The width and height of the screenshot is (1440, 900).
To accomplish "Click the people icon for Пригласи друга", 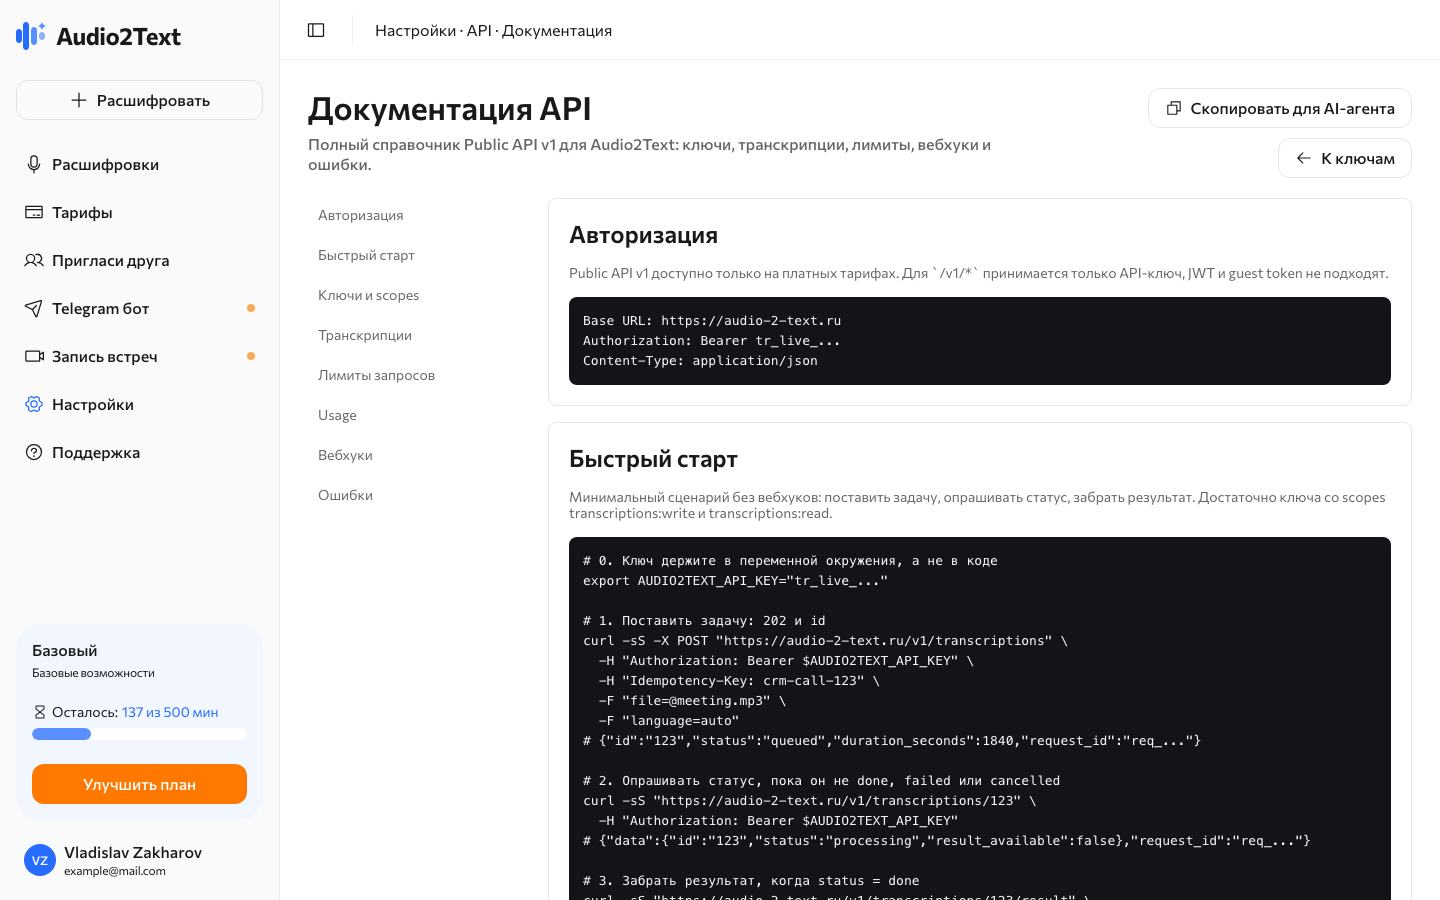I will click(34, 260).
